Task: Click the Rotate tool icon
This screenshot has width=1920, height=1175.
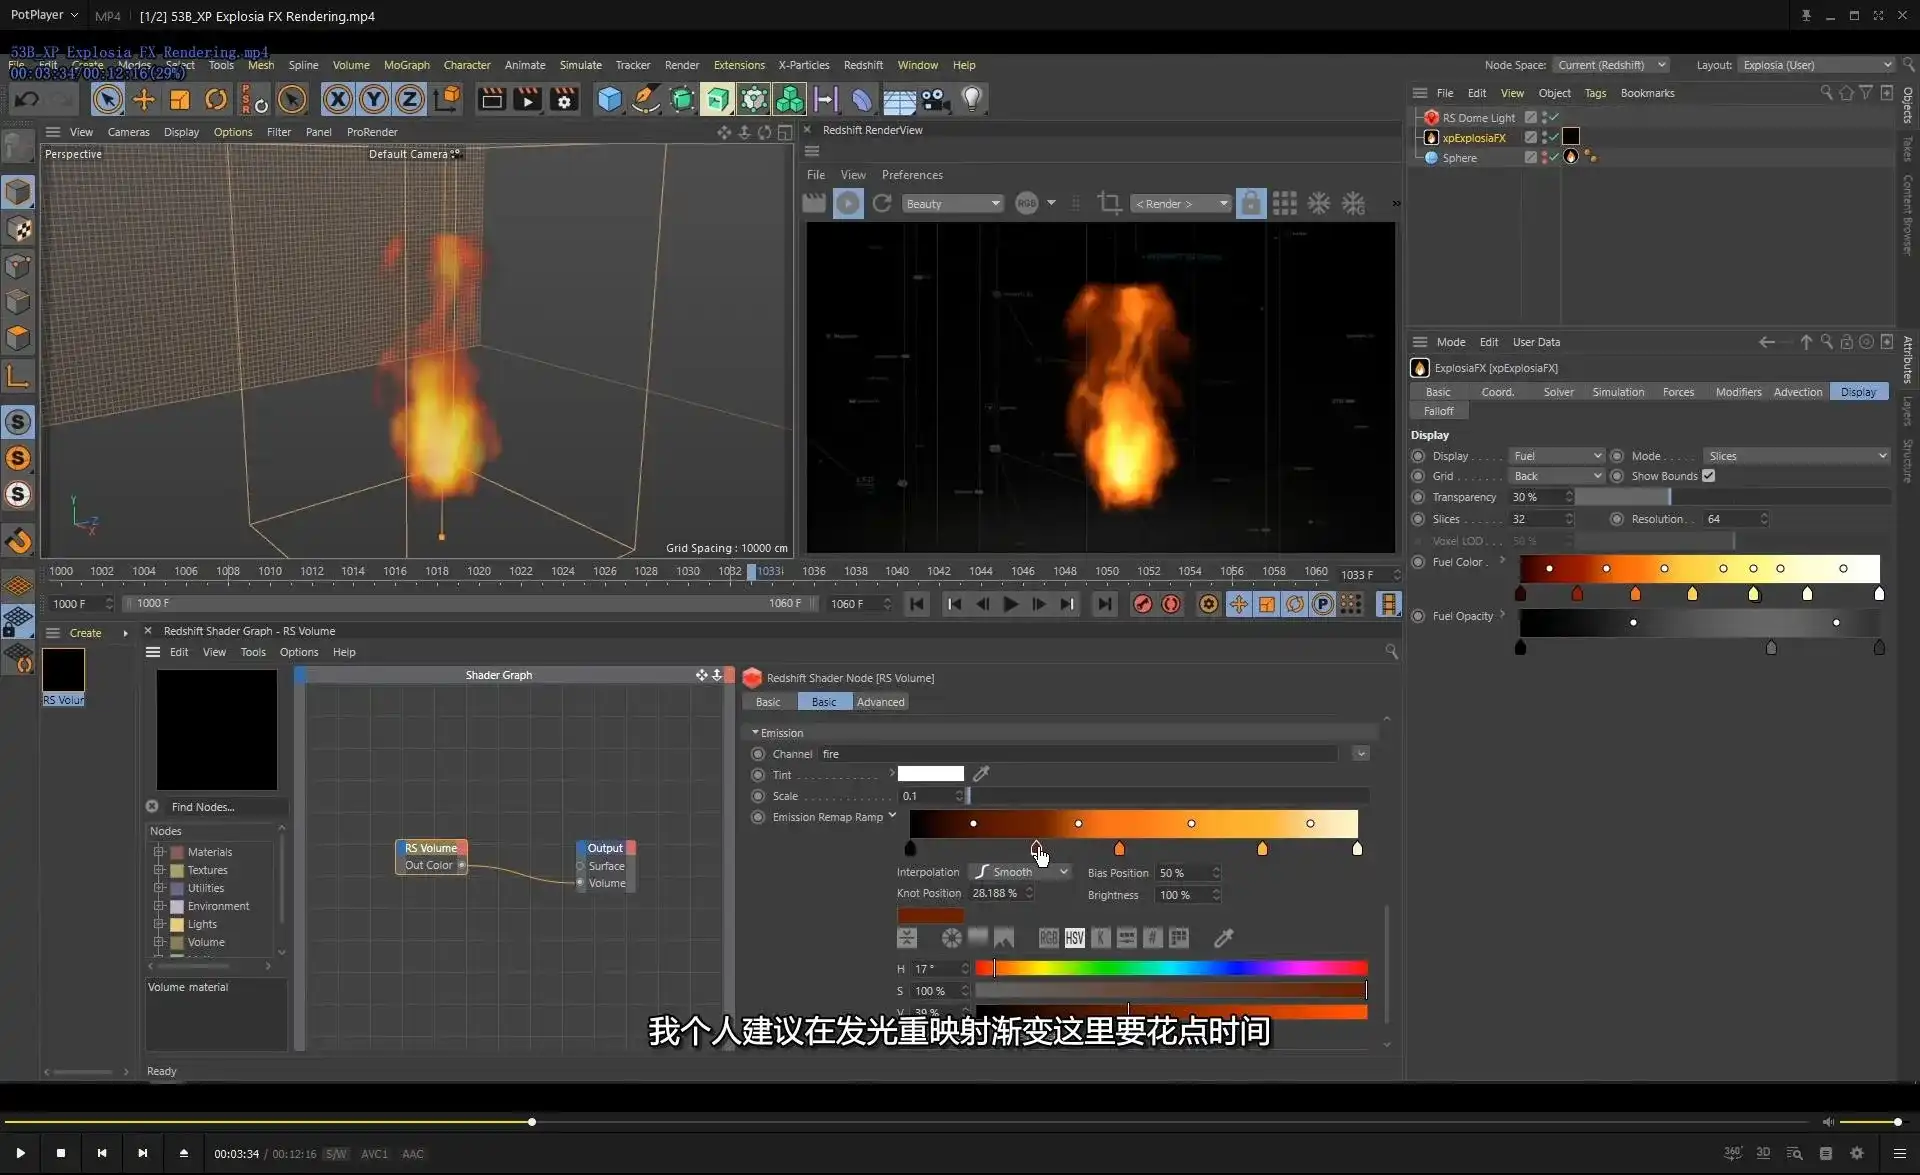Action: point(216,99)
